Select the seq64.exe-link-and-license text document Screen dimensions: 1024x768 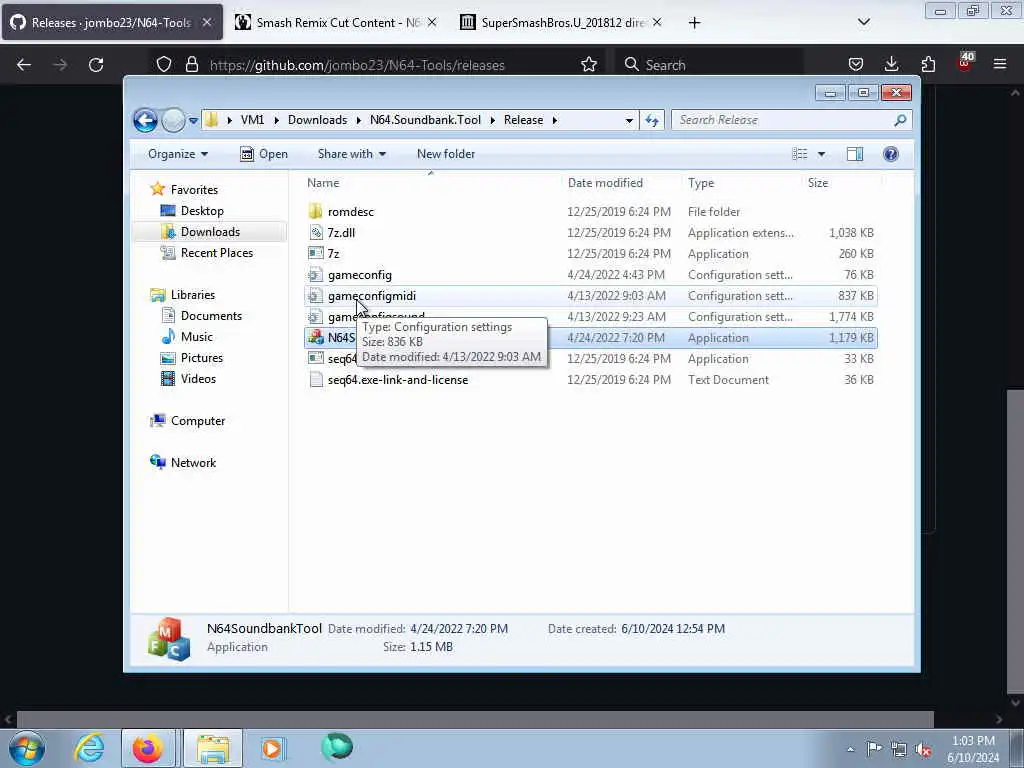pos(398,380)
